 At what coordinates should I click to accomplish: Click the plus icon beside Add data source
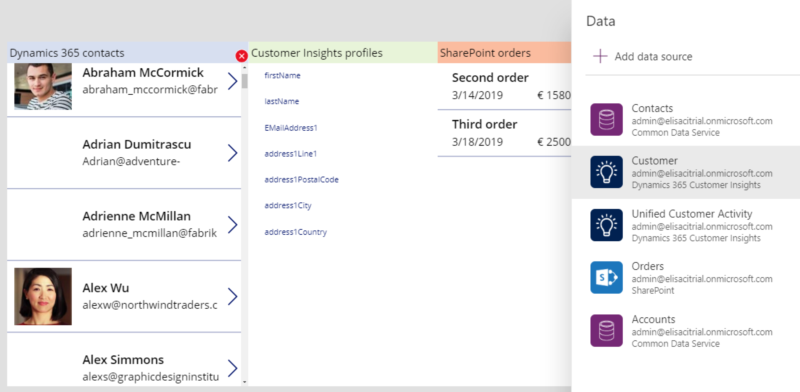pos(600,56)
